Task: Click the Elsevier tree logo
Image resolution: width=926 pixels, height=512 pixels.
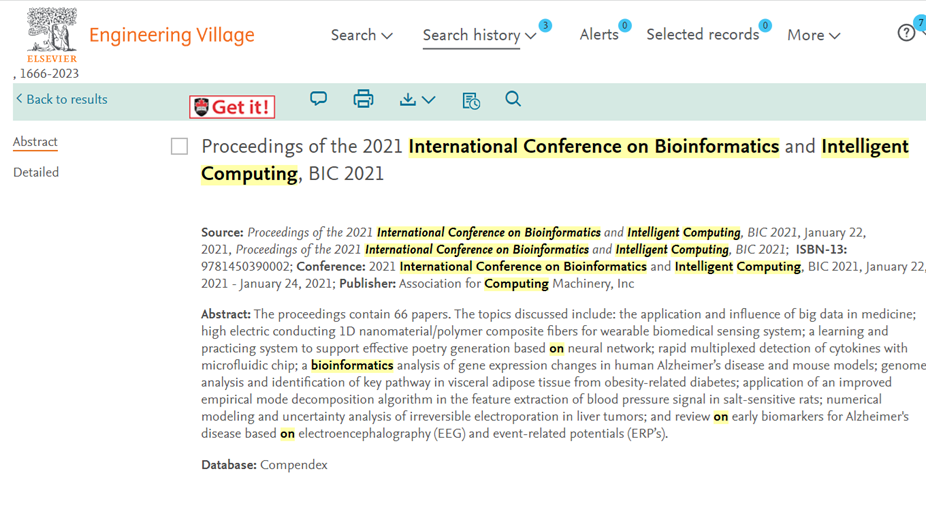Action: click(x=52, y=34)
